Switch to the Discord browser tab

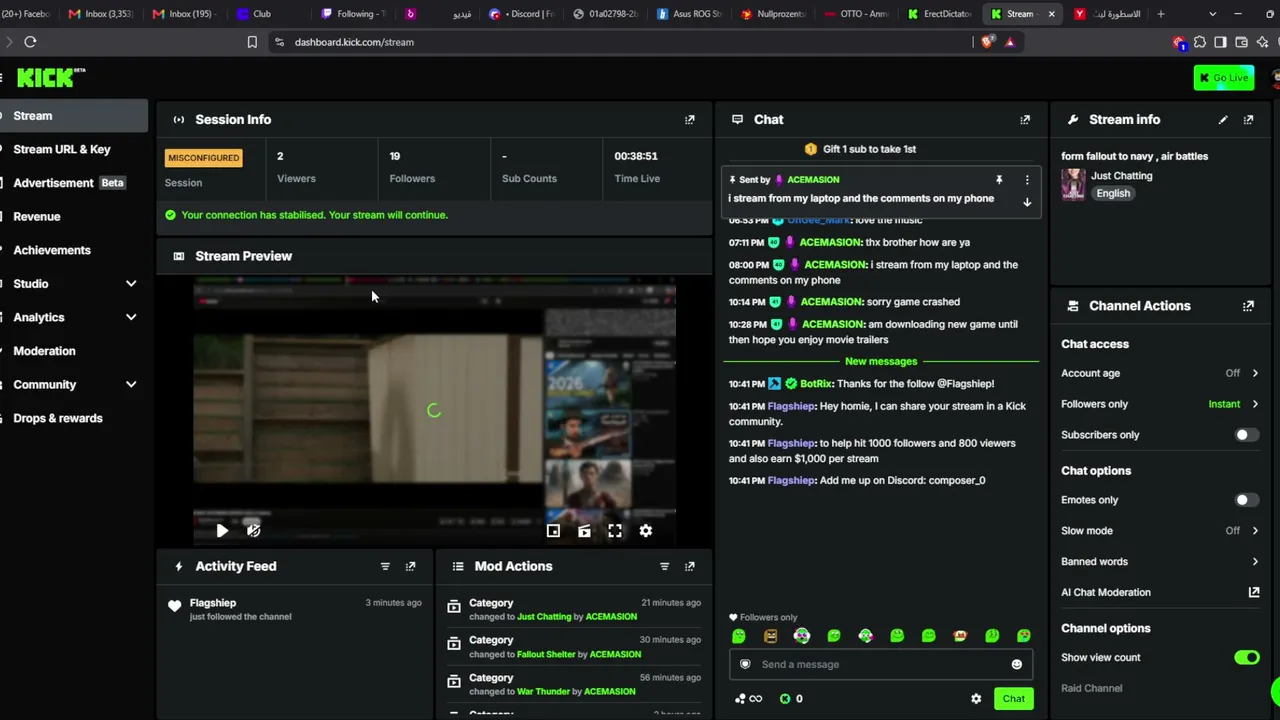tap(521, 14)
